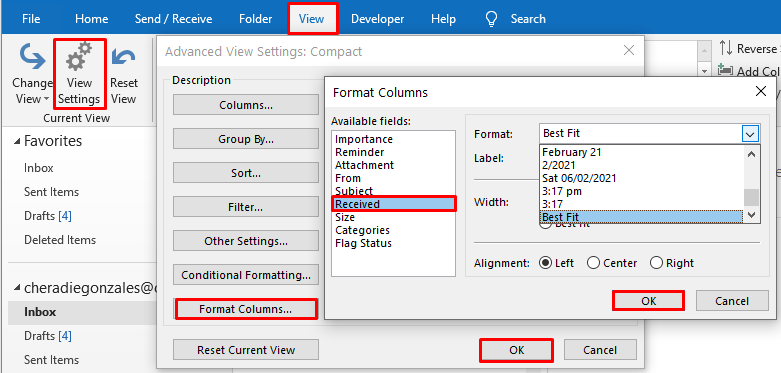This screenshot has width=781, height=373.
Task: Open Deleted Items folder
Action: pyautogui.click(x=60, y=240)
